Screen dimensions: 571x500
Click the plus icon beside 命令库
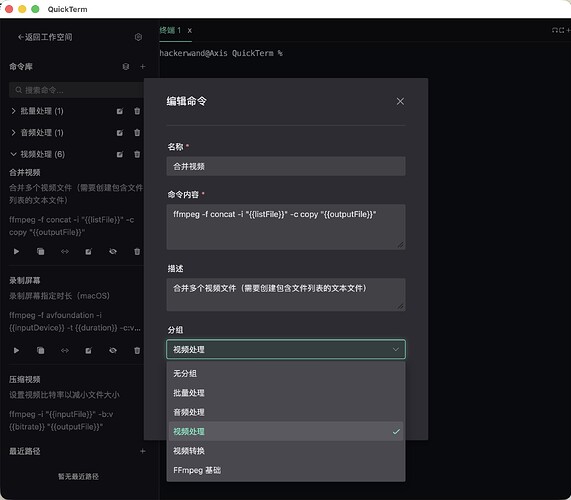pos(143,66)
